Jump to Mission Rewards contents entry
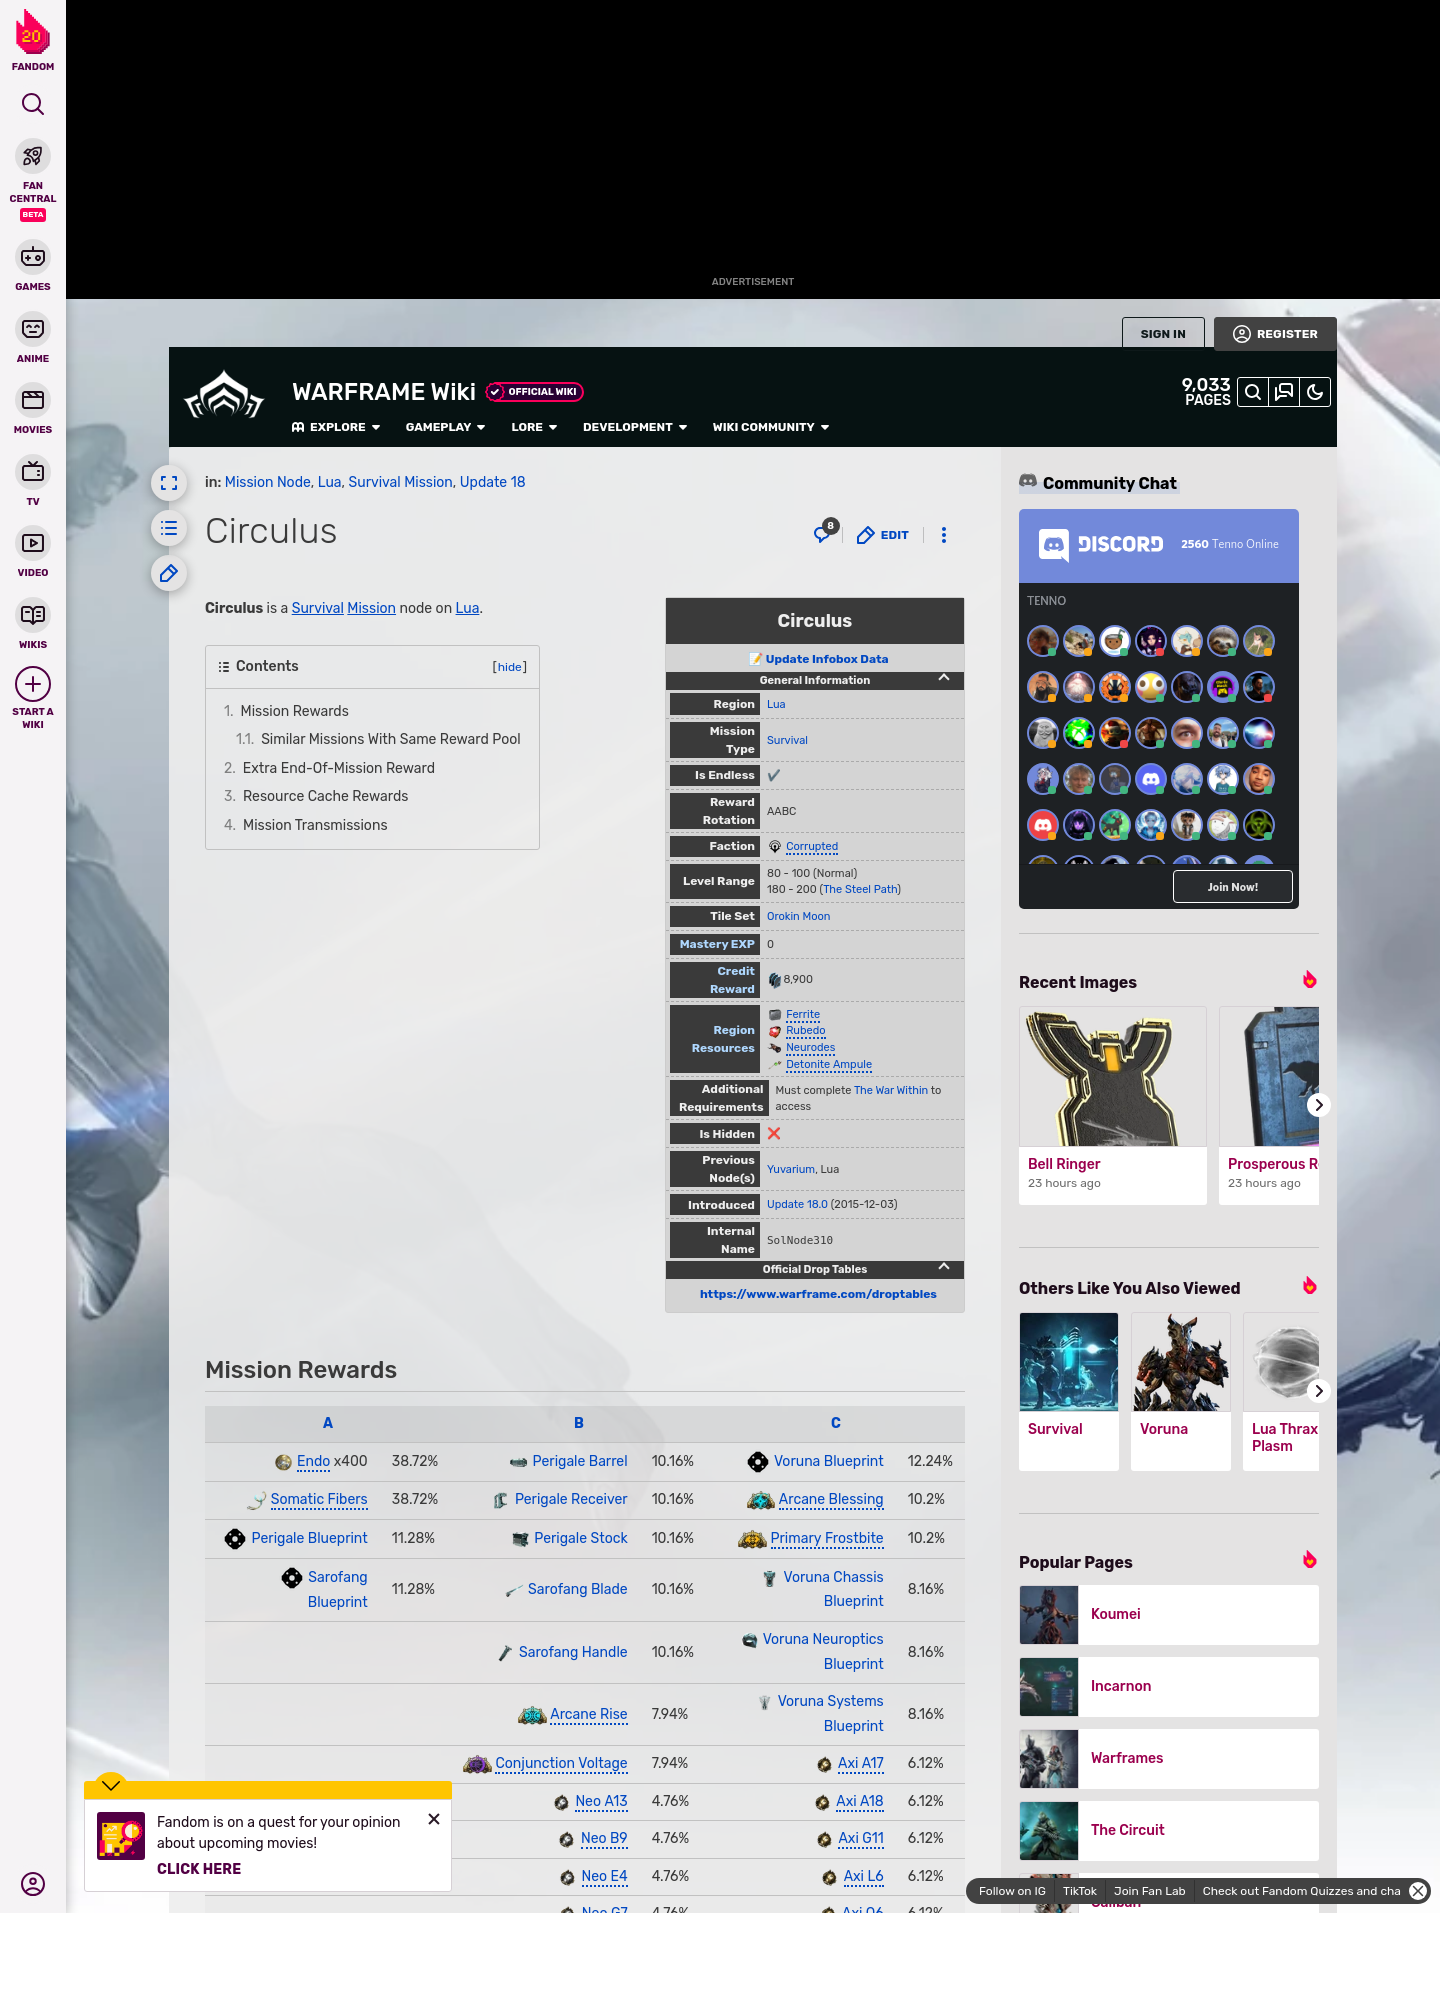This screenshot has height=2000, width=1440. tap(294, 711)
